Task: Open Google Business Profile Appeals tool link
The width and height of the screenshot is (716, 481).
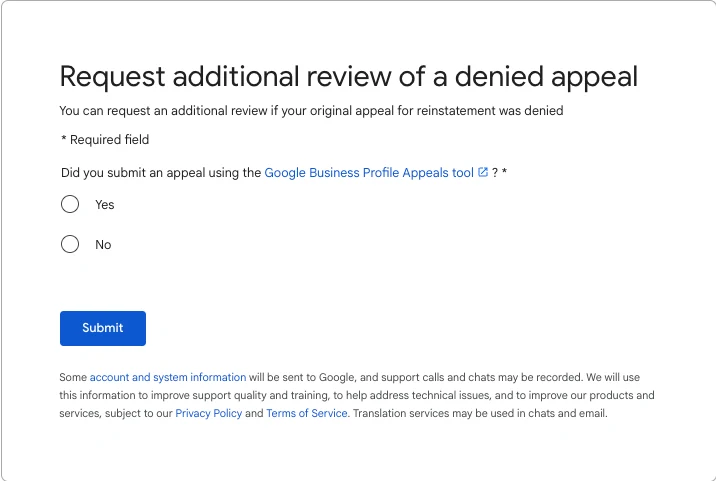Action: [x=369, y=173]
